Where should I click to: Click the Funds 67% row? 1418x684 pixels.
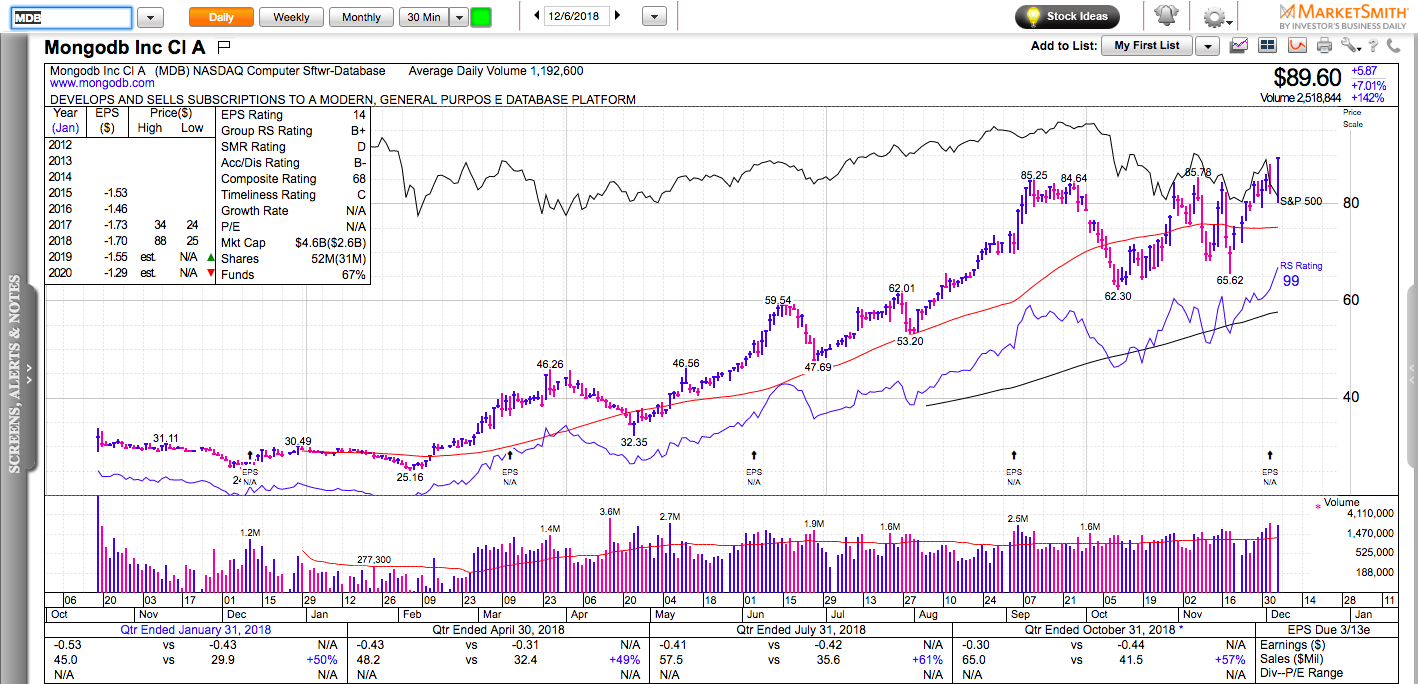click(x=294, y=275)
